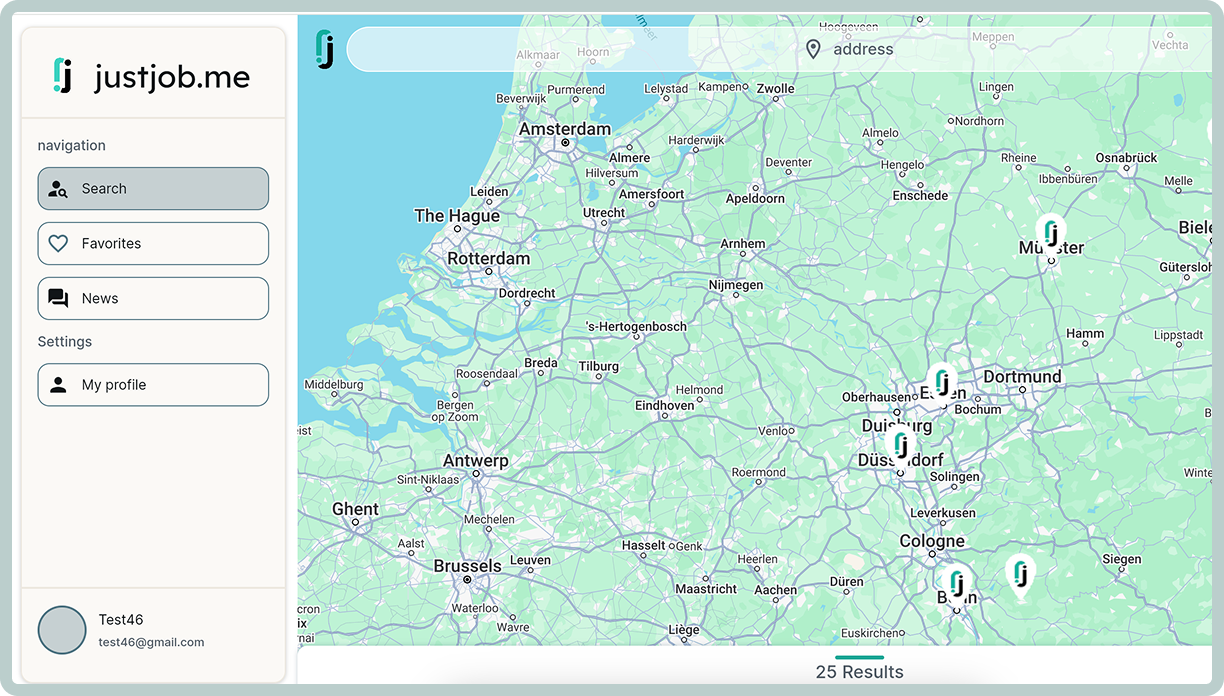
Task: Click The Hague map label
Action: [x=457, y=216]
